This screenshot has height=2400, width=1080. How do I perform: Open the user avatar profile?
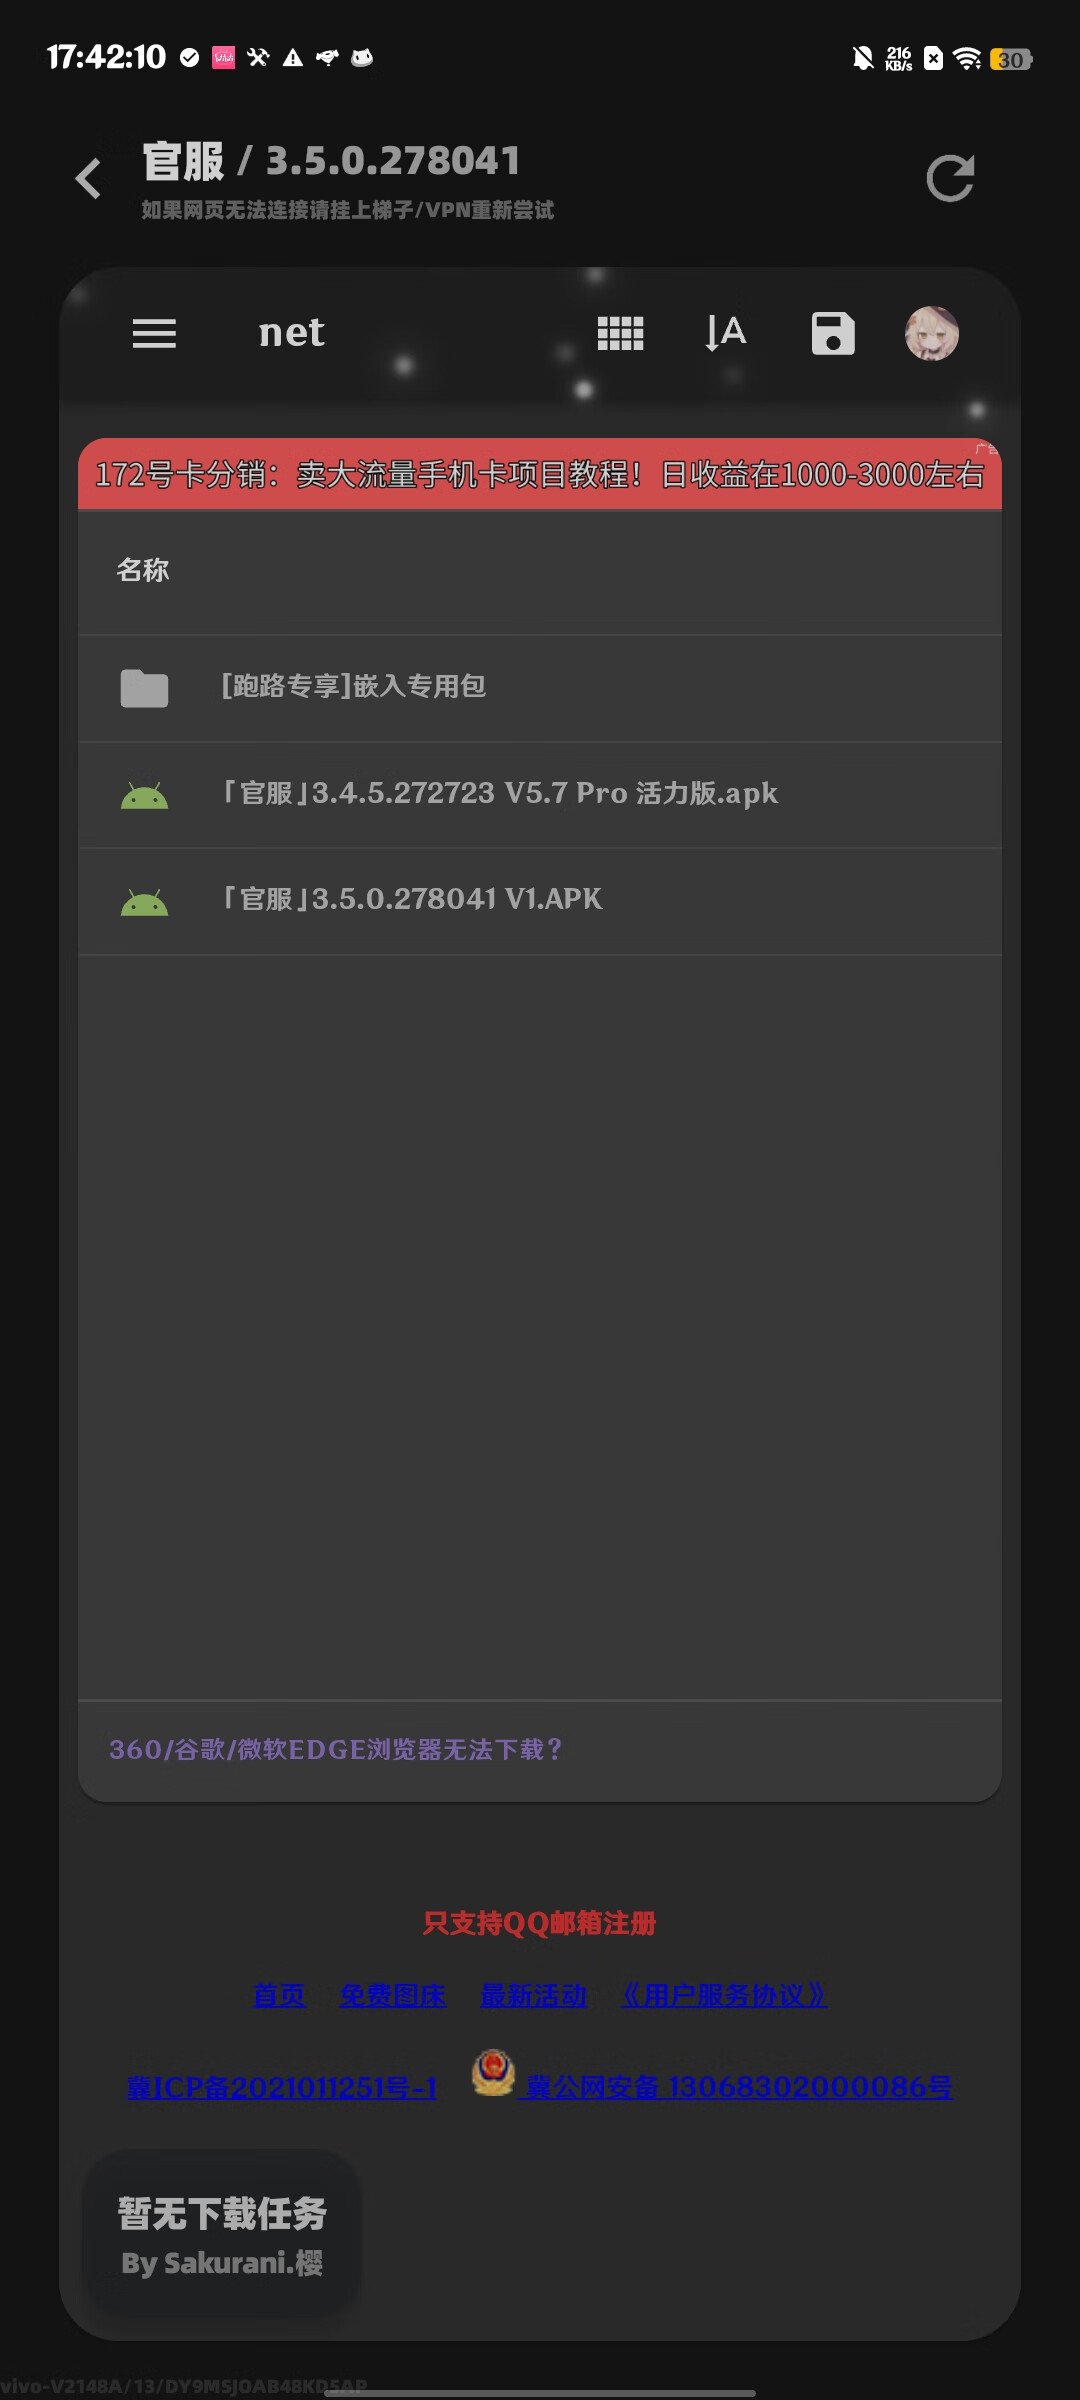pyautogui.click(x=931, y=333)
